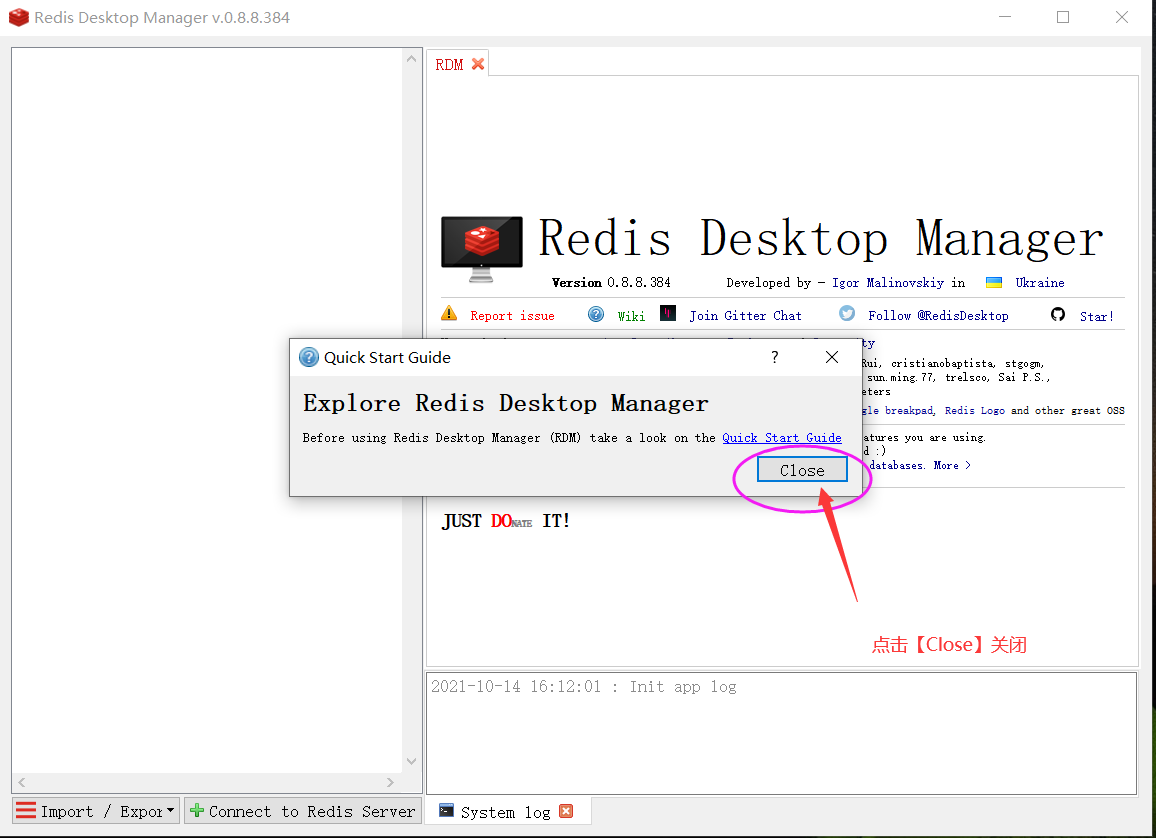
Task: Click Connect to Redis Server button
Action: [303, 811]
